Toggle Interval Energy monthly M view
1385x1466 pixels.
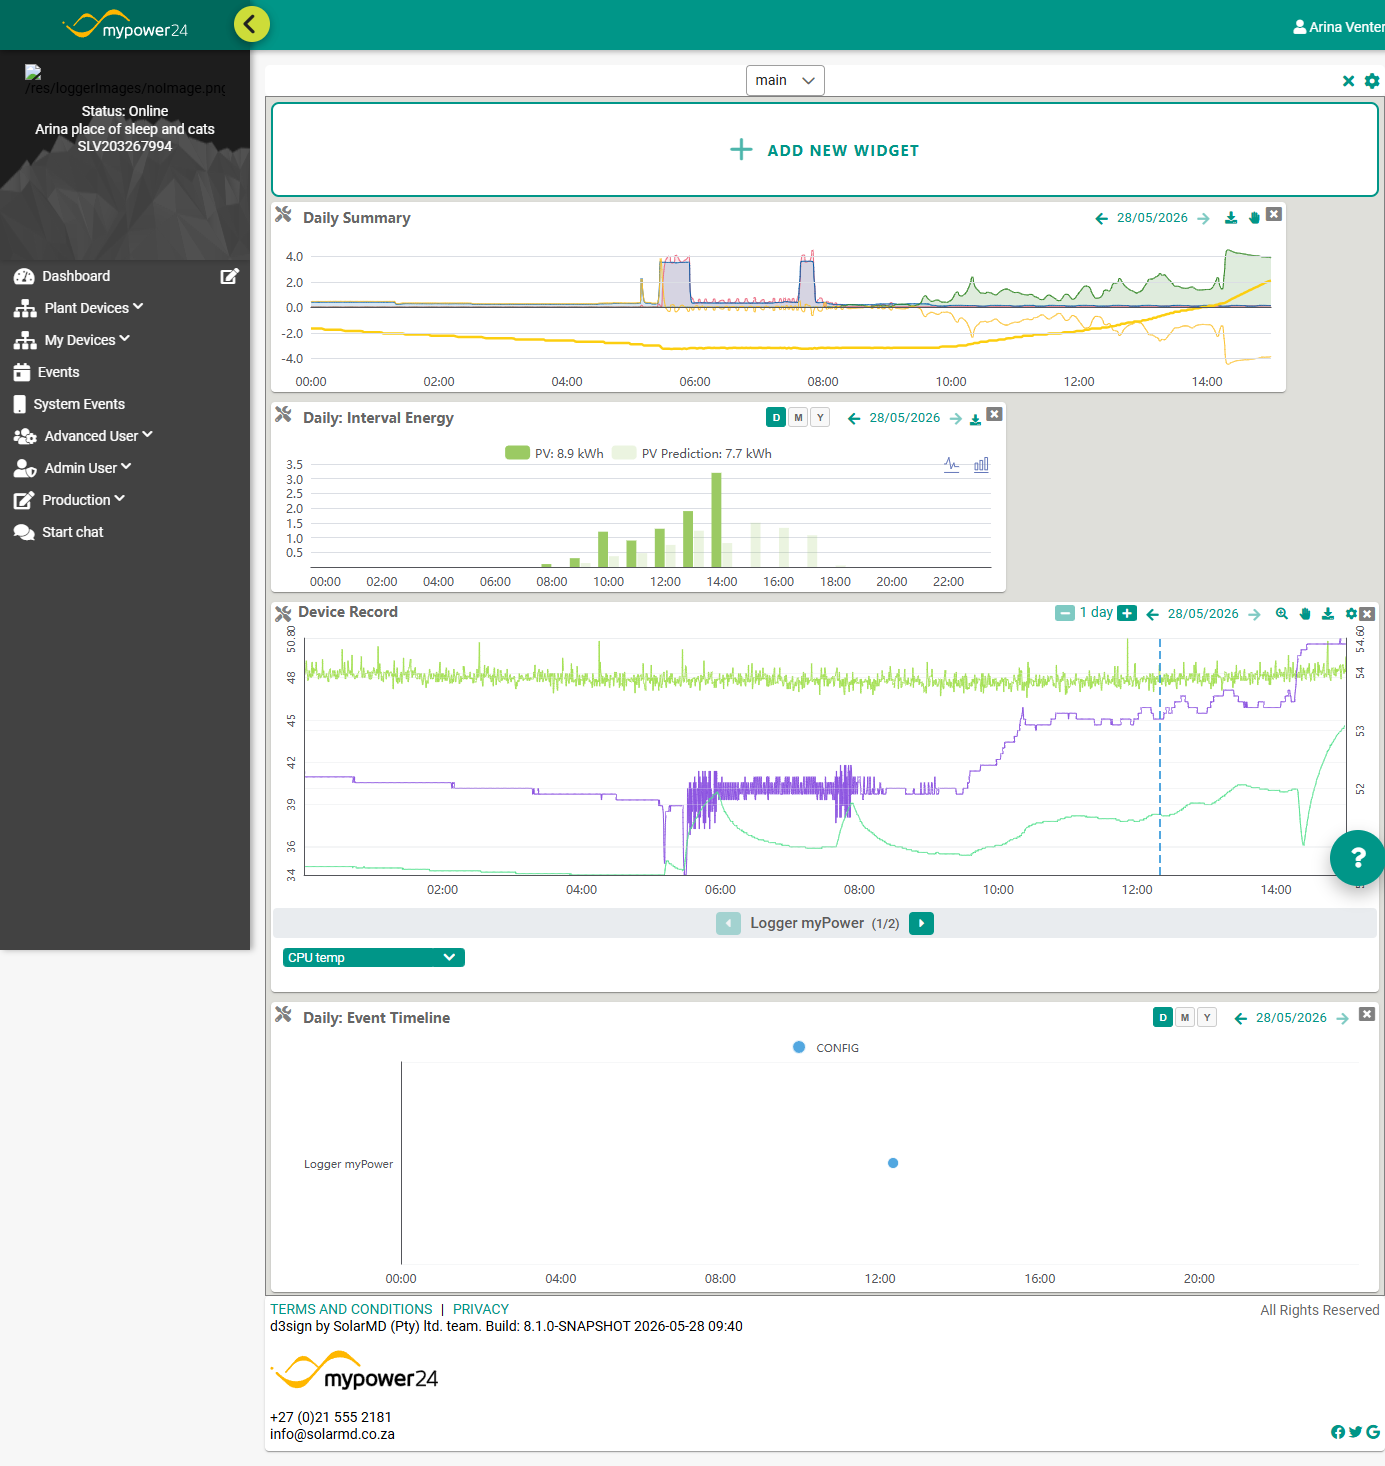point(798,418)
